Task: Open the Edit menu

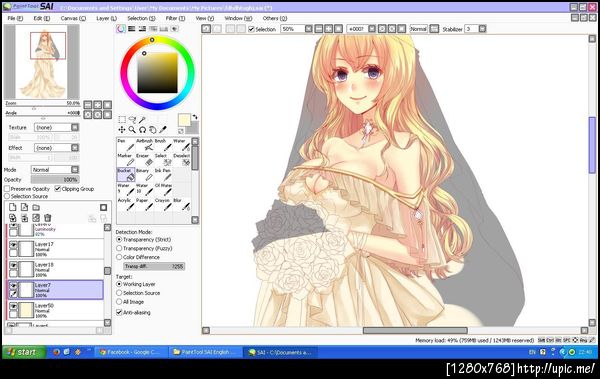Action: [41, 18]
